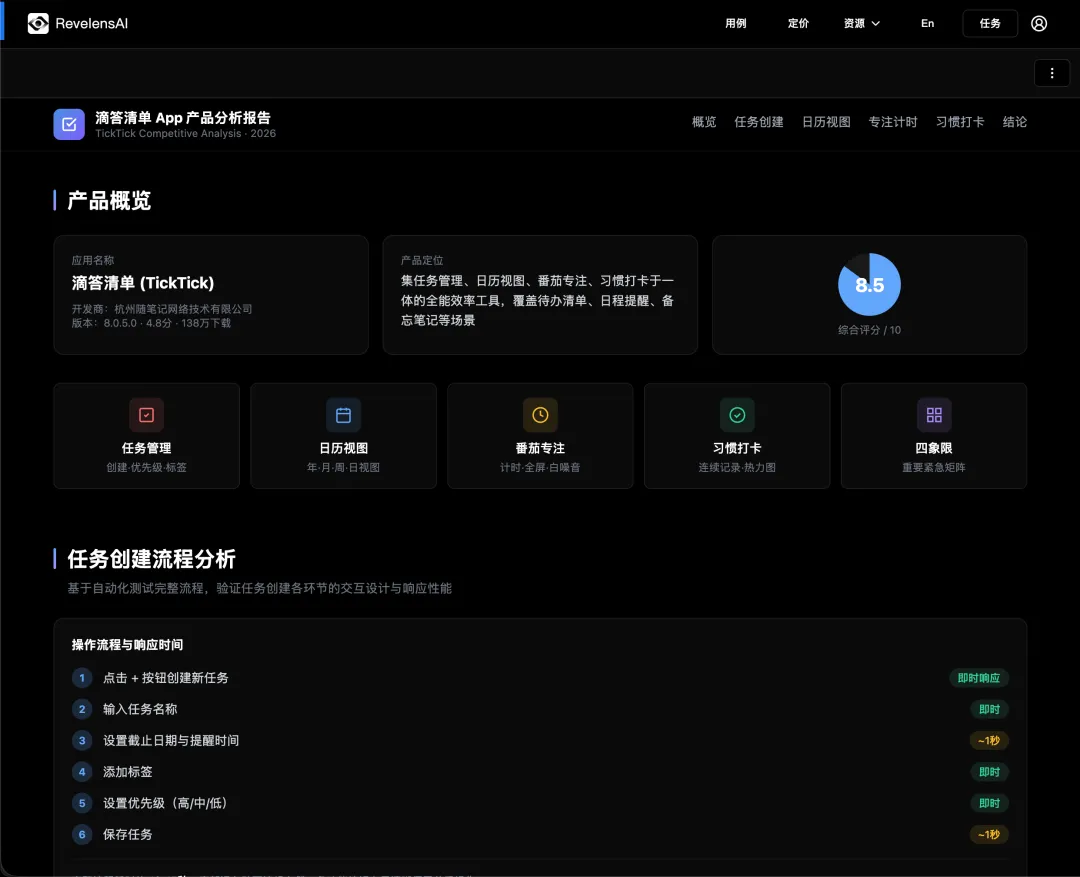The height and width of the screenshot is (877, 1080).
Task: Click the 即时 badge for 输入任务名称
Action: (989, 709)
